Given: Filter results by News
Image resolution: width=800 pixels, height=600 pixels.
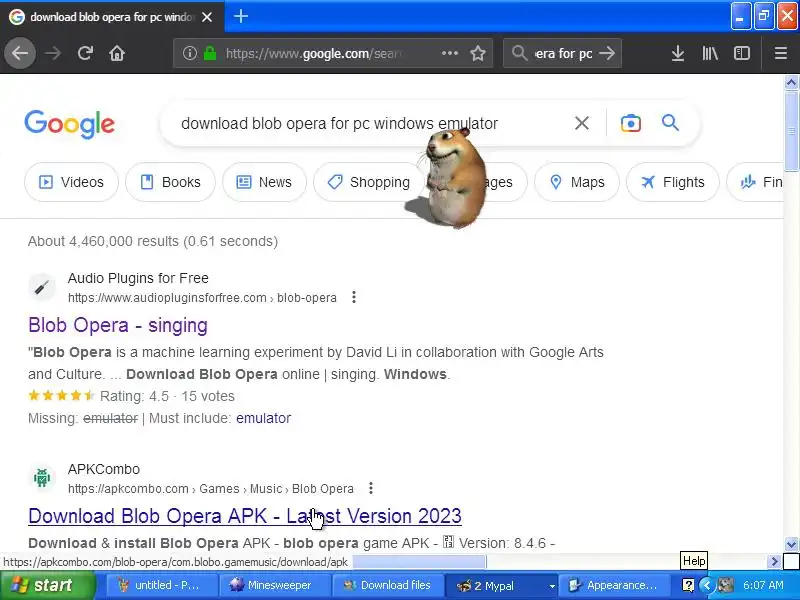Looking at the screenshot, I should tap(264, 182).
